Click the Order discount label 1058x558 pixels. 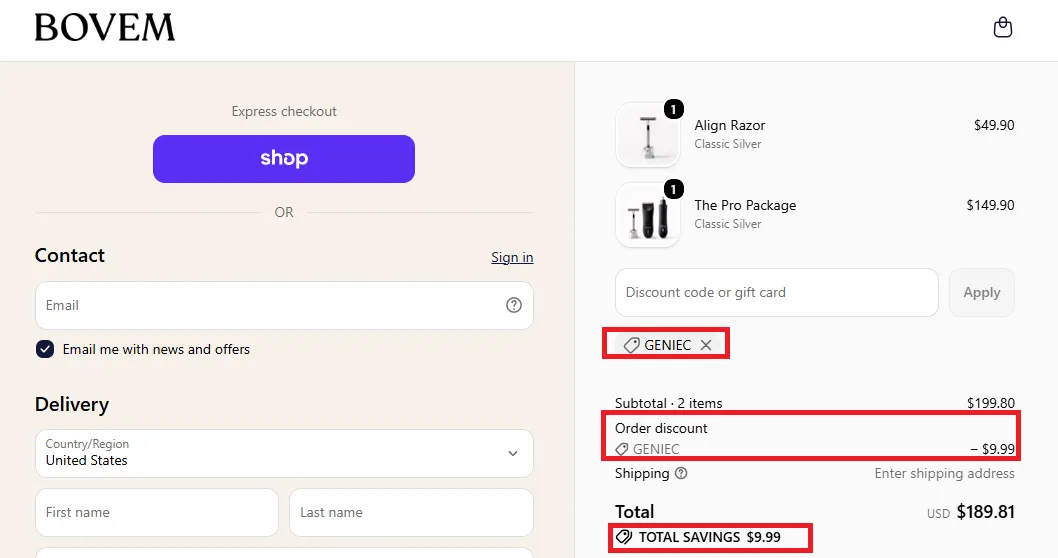(x=661, y=428)
